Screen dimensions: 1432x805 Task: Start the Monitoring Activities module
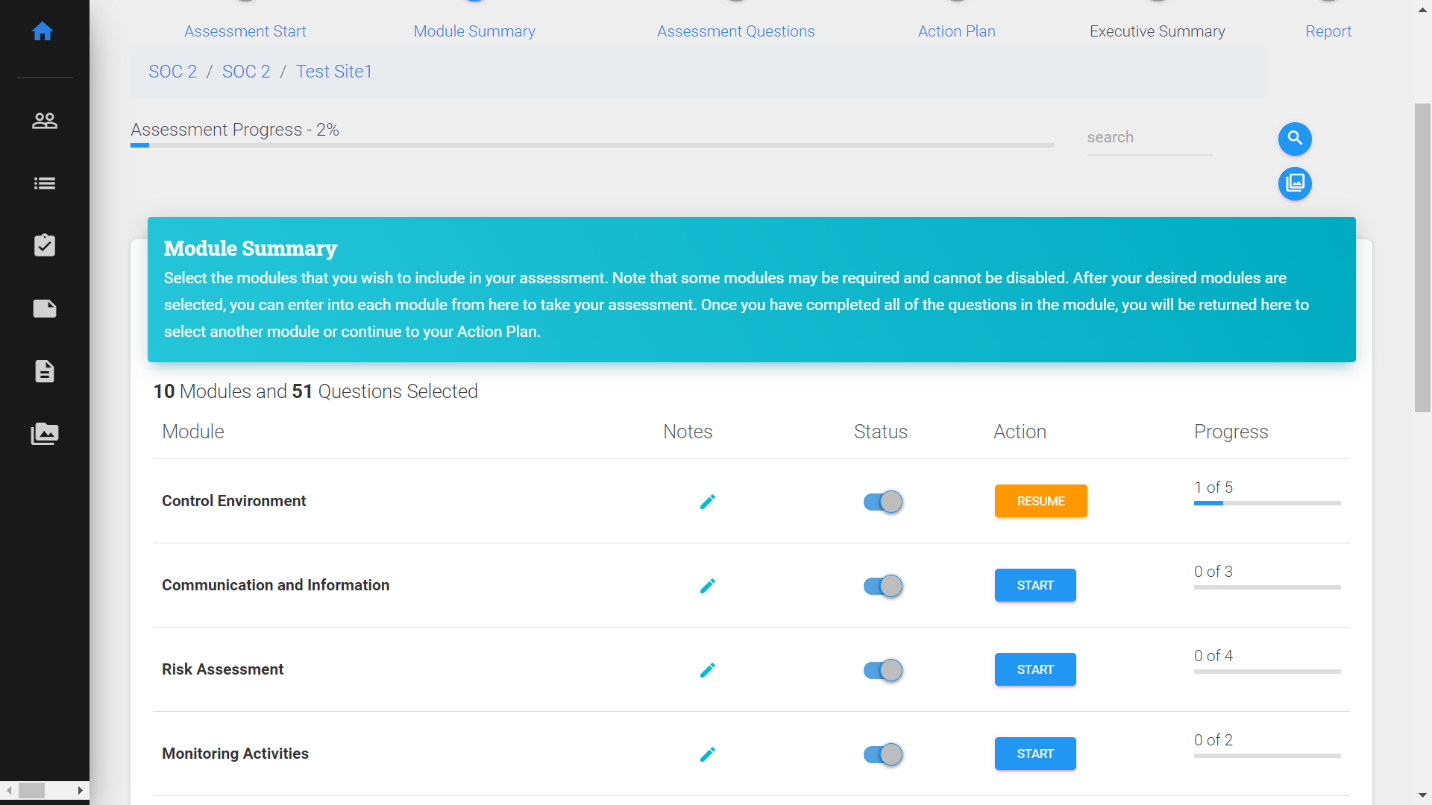(x=1035, y=753)
